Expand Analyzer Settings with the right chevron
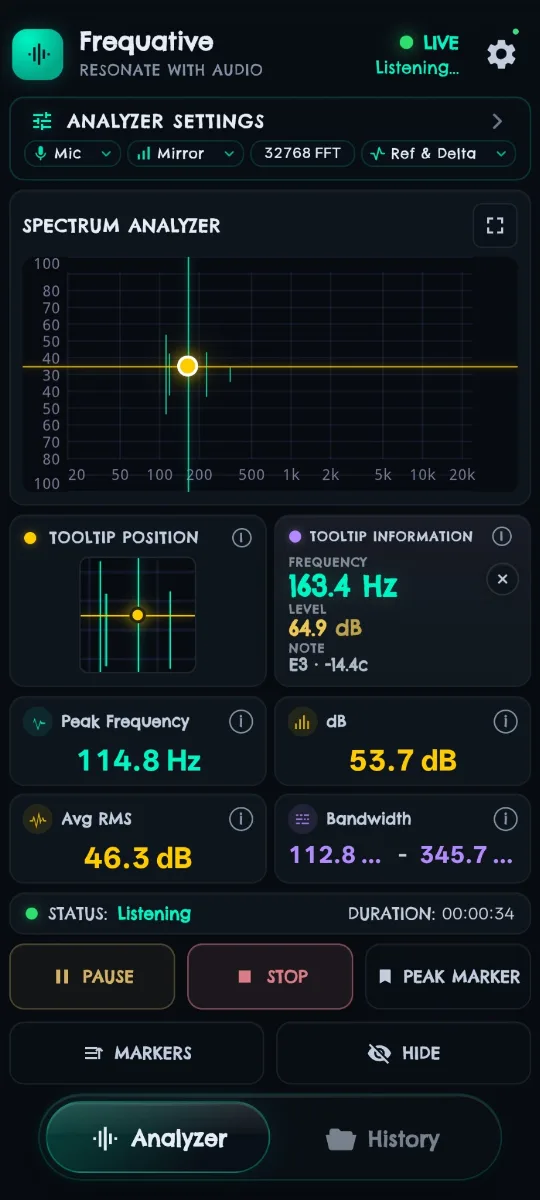Viewport: 540px width, 1200px height. [497, 121]
